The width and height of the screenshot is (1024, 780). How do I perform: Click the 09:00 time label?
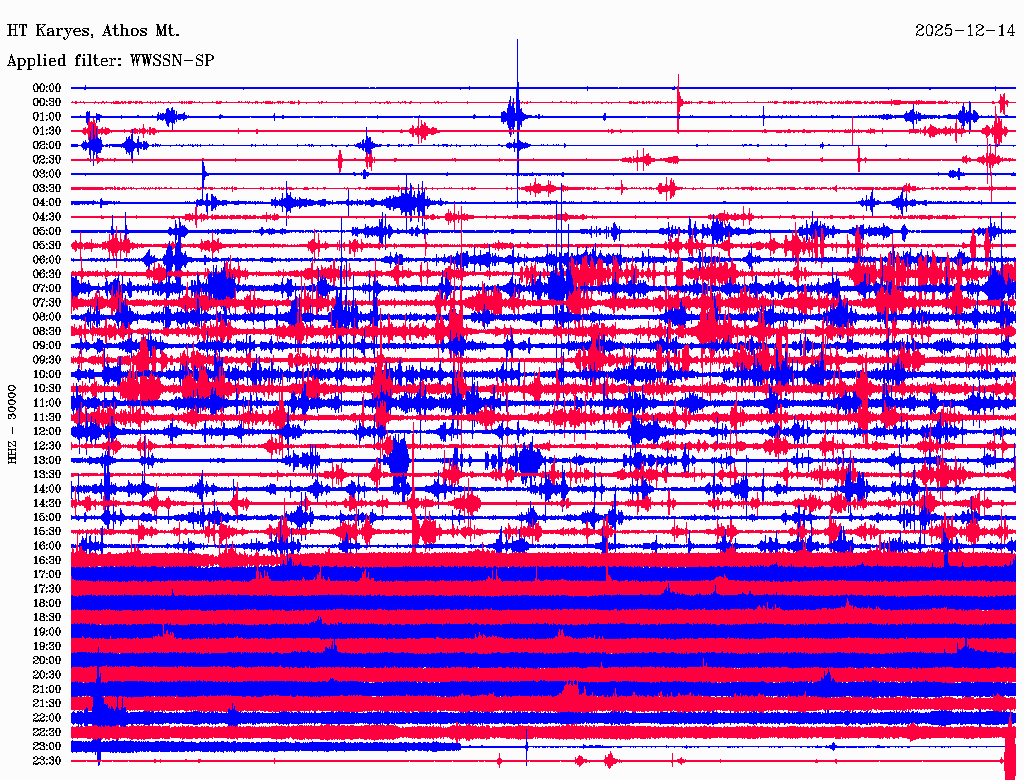point(47,346)
